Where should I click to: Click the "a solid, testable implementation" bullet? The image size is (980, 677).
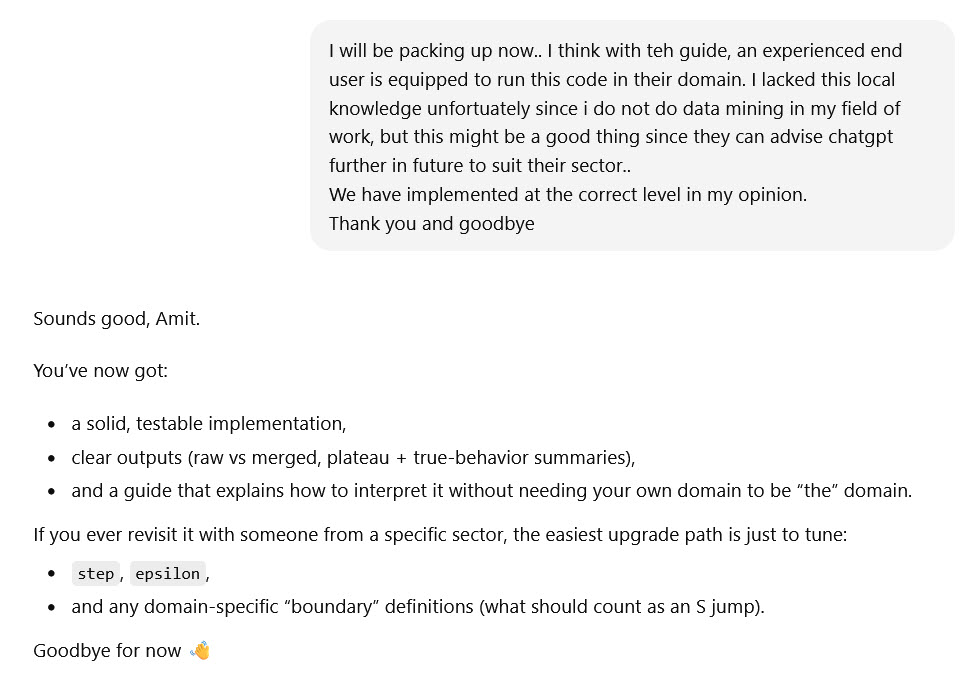point(208,424)
